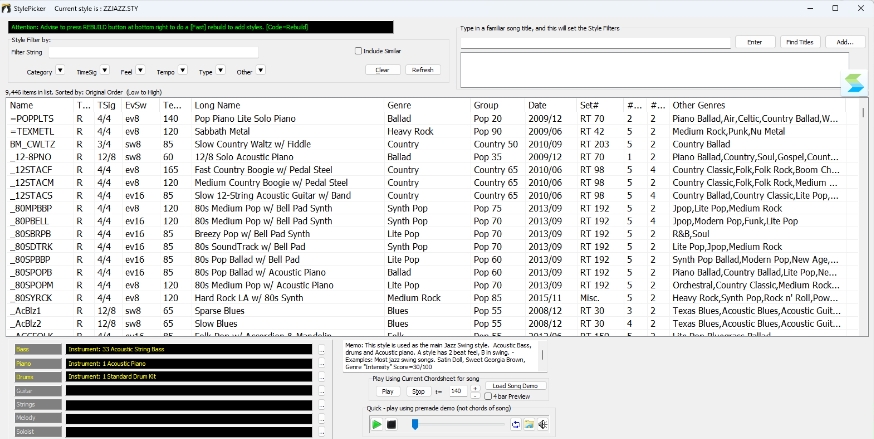The image size is (874, 439).
Task: Sort by the Genre column header
Action: [427, 105]
